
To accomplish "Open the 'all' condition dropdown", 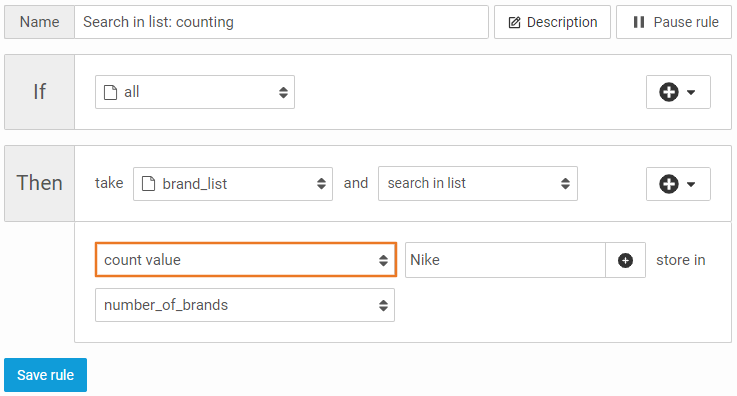I will pos(195,92).
